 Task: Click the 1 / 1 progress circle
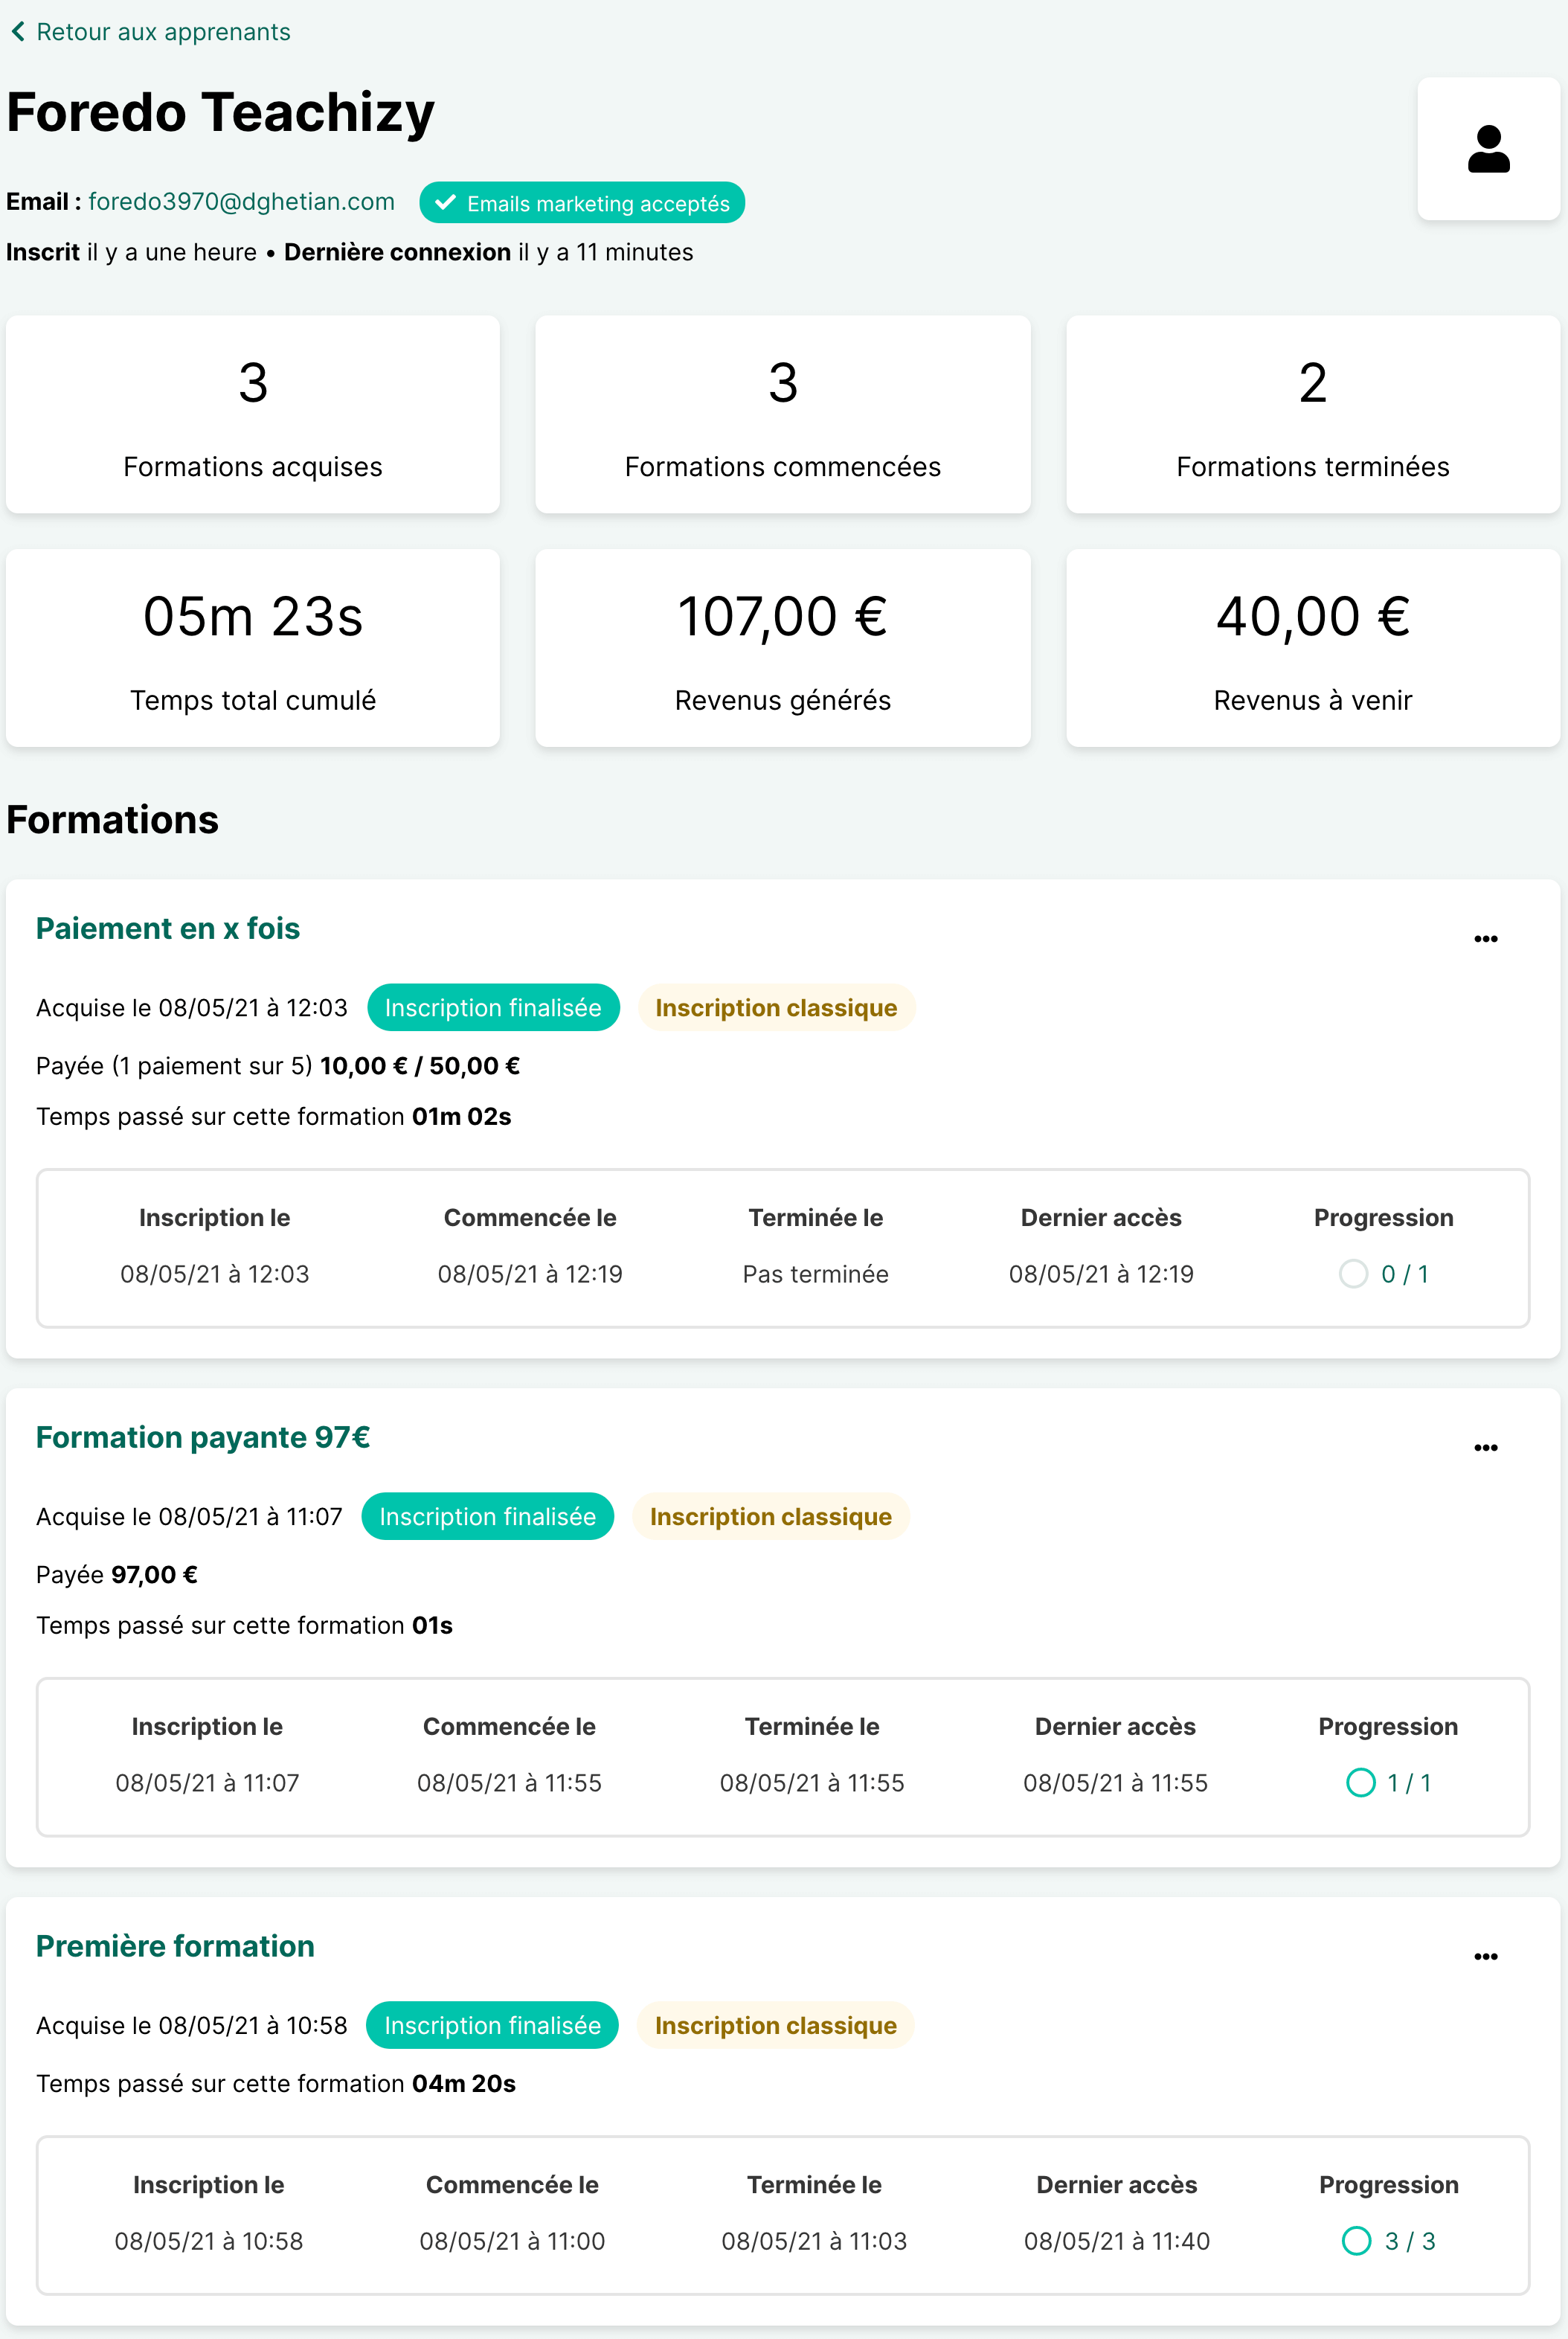coord(1360,1783)
